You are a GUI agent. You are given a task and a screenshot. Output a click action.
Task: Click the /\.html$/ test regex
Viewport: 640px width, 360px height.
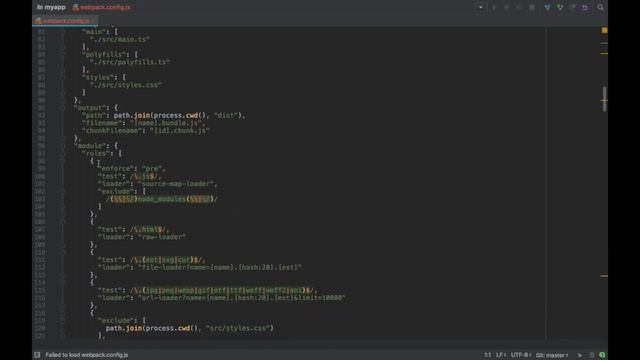148,229
